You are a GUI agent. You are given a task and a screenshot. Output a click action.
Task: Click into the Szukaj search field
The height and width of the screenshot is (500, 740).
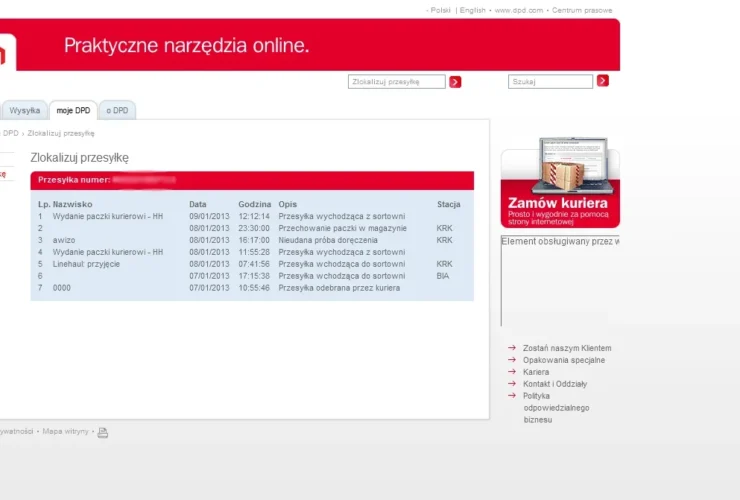tap(550, 82)
